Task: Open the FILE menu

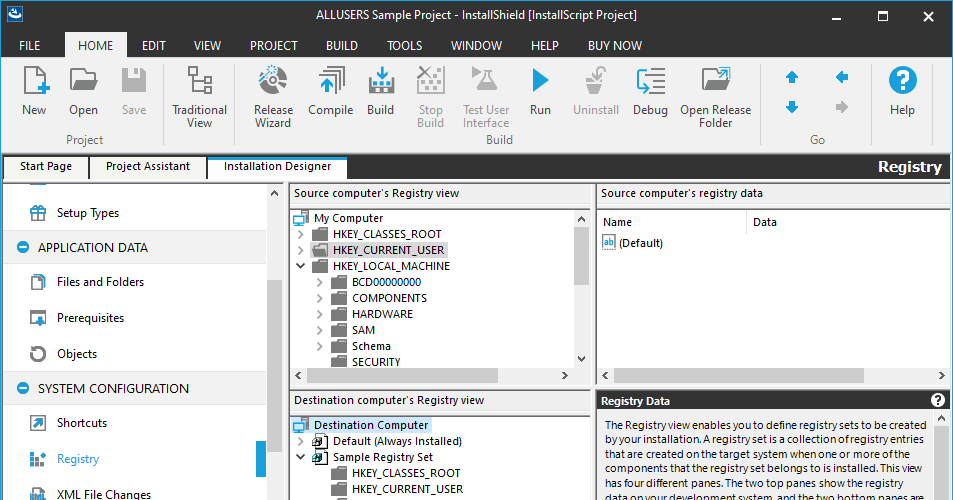Action: coord(29,46)
